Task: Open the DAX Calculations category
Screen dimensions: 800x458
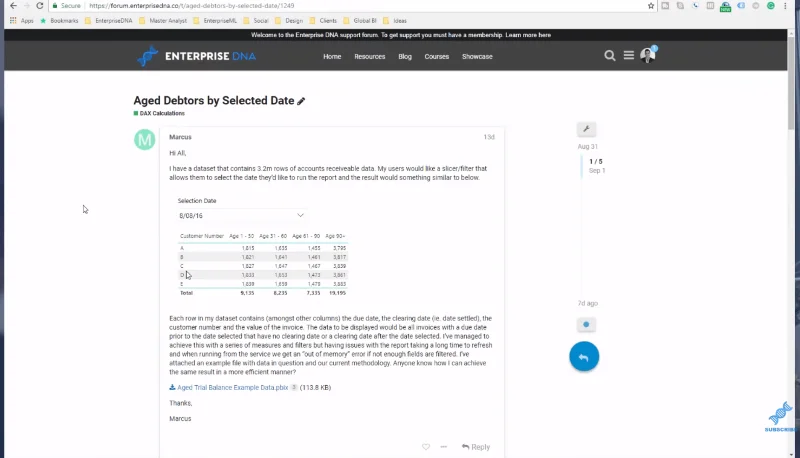Action: (x=159, y=113)
